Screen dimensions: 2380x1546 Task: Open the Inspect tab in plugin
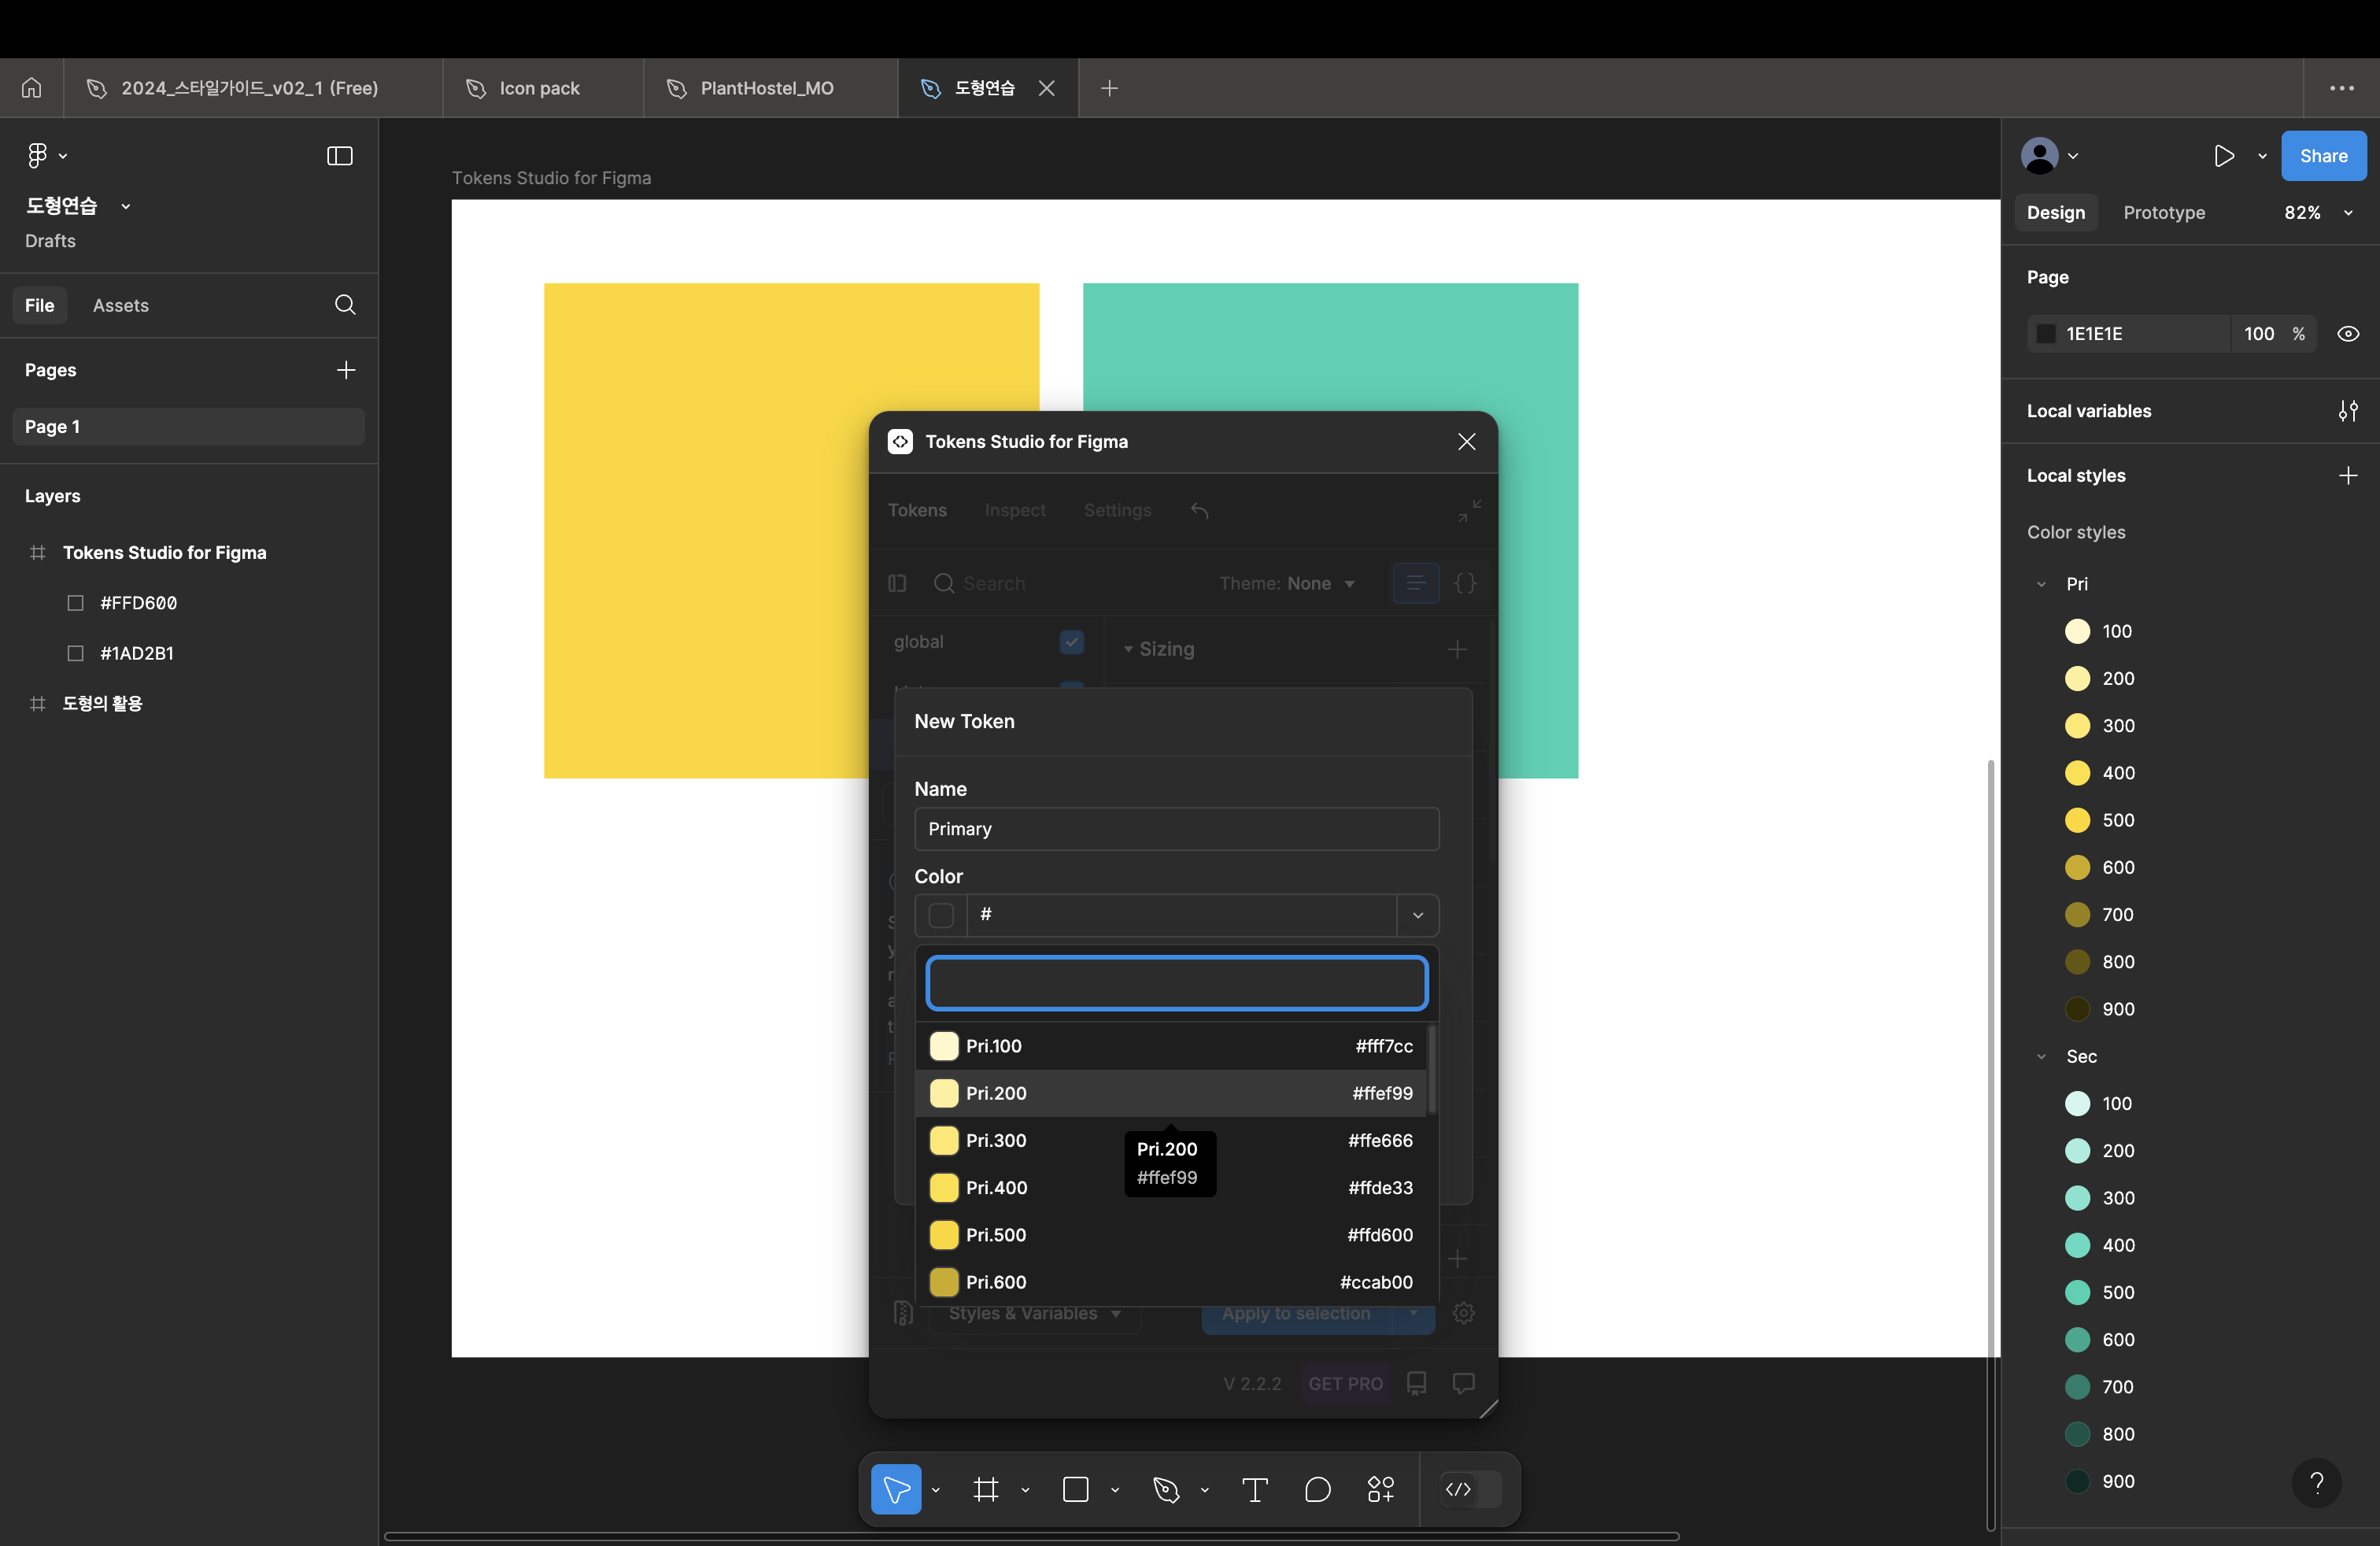pos(1015,511)
